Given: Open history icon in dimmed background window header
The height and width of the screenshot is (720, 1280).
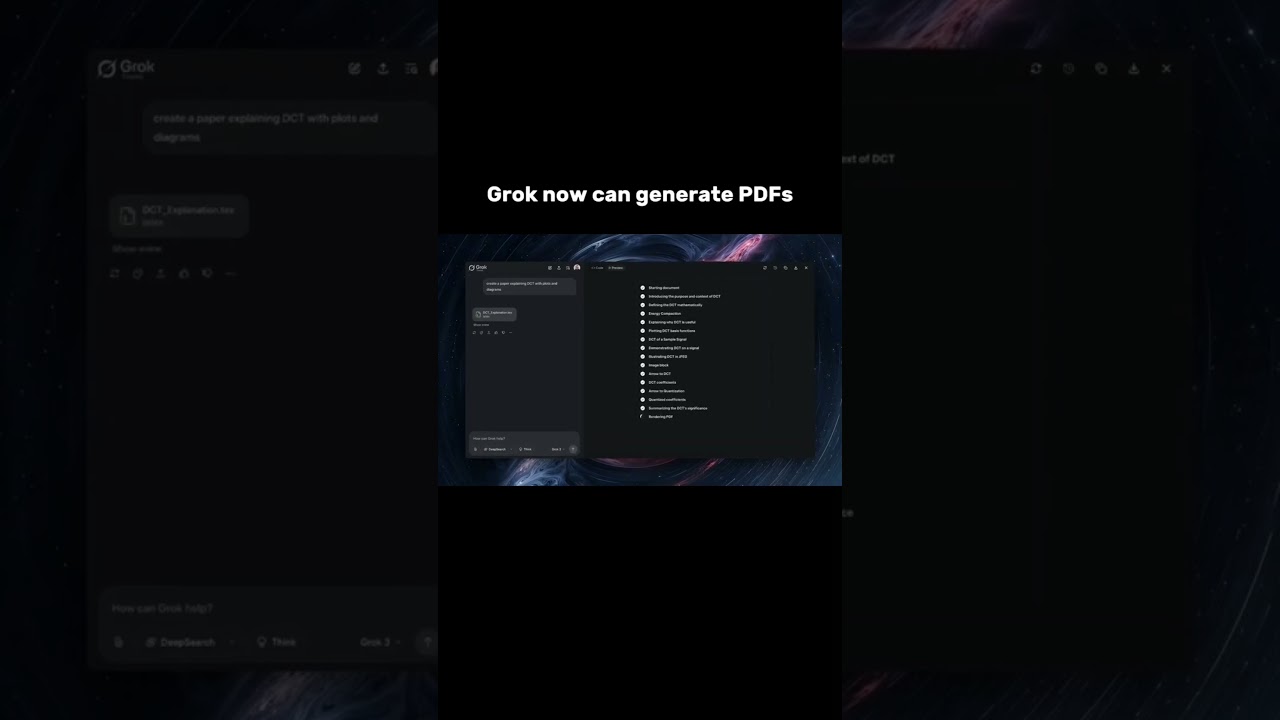Looking at the screenshot, I should point(411,68).
